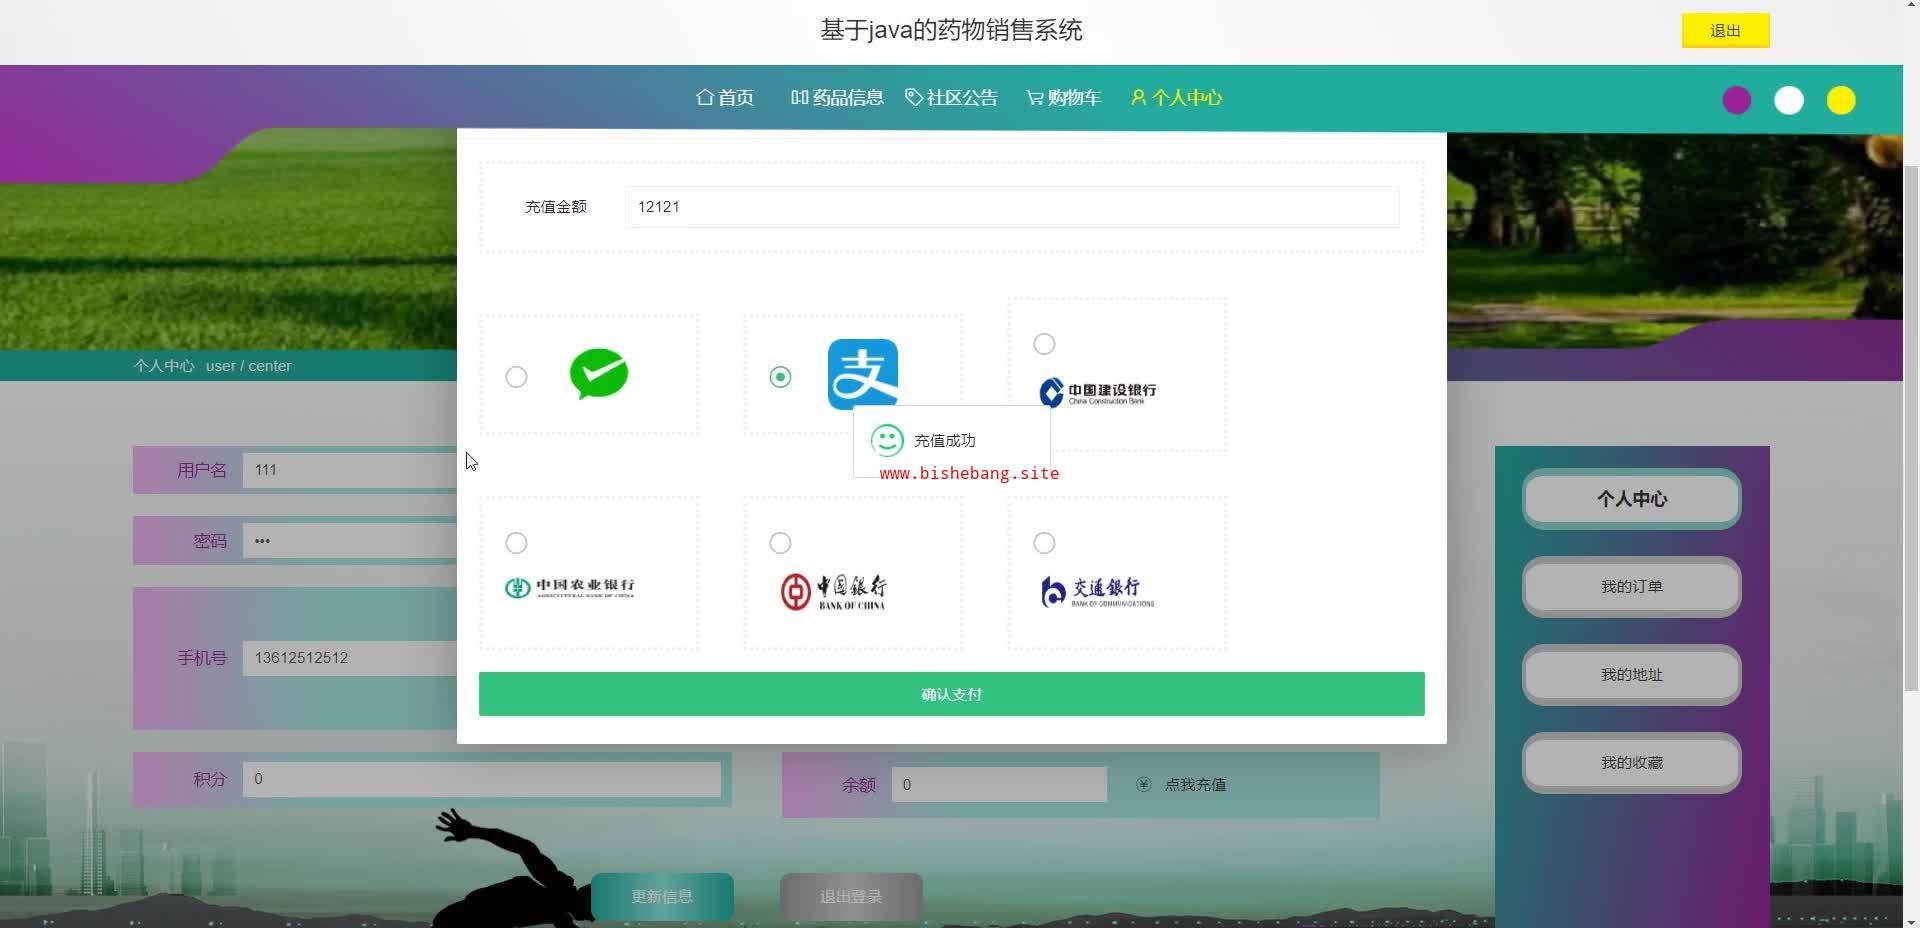Click the 个人中心 breadcrumb text
The image size is (1920, 928).
click(x=164, y=366)
